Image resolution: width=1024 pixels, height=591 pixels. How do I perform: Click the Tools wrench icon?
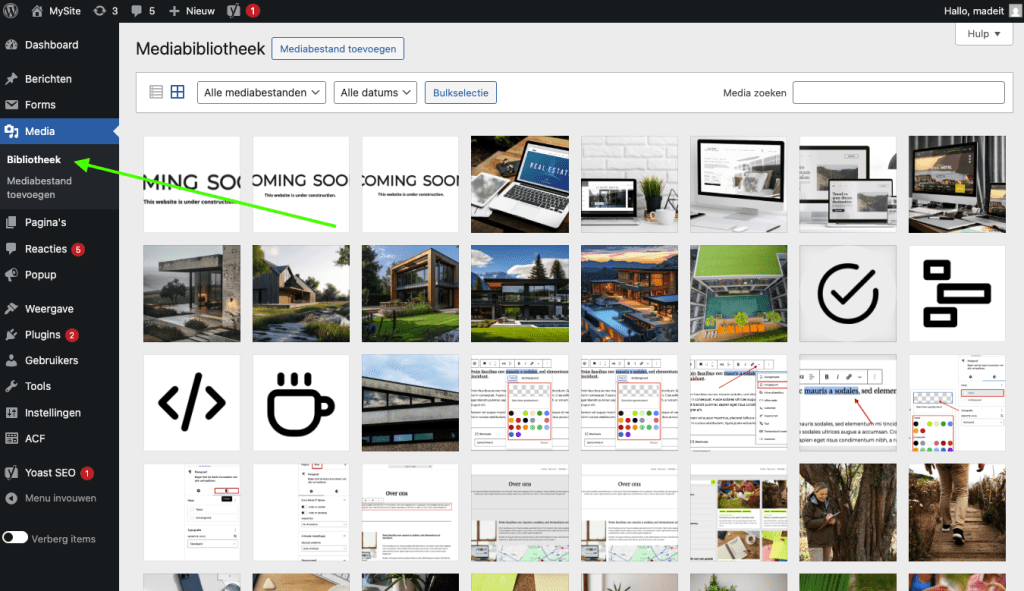(x=11, y=386)
